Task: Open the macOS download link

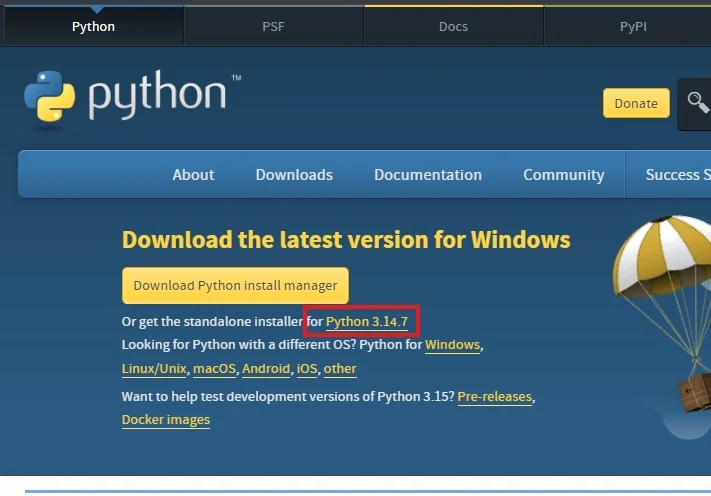Action: (x=214, y=369)
